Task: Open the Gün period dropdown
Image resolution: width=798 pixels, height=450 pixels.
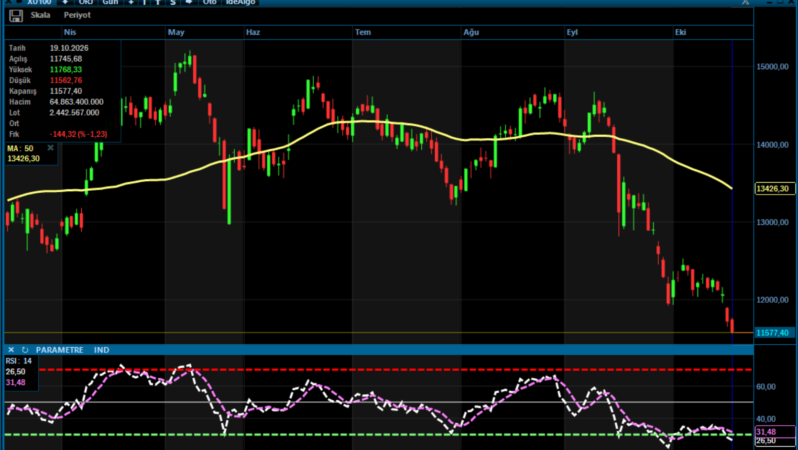Action: tap(110, 2)
